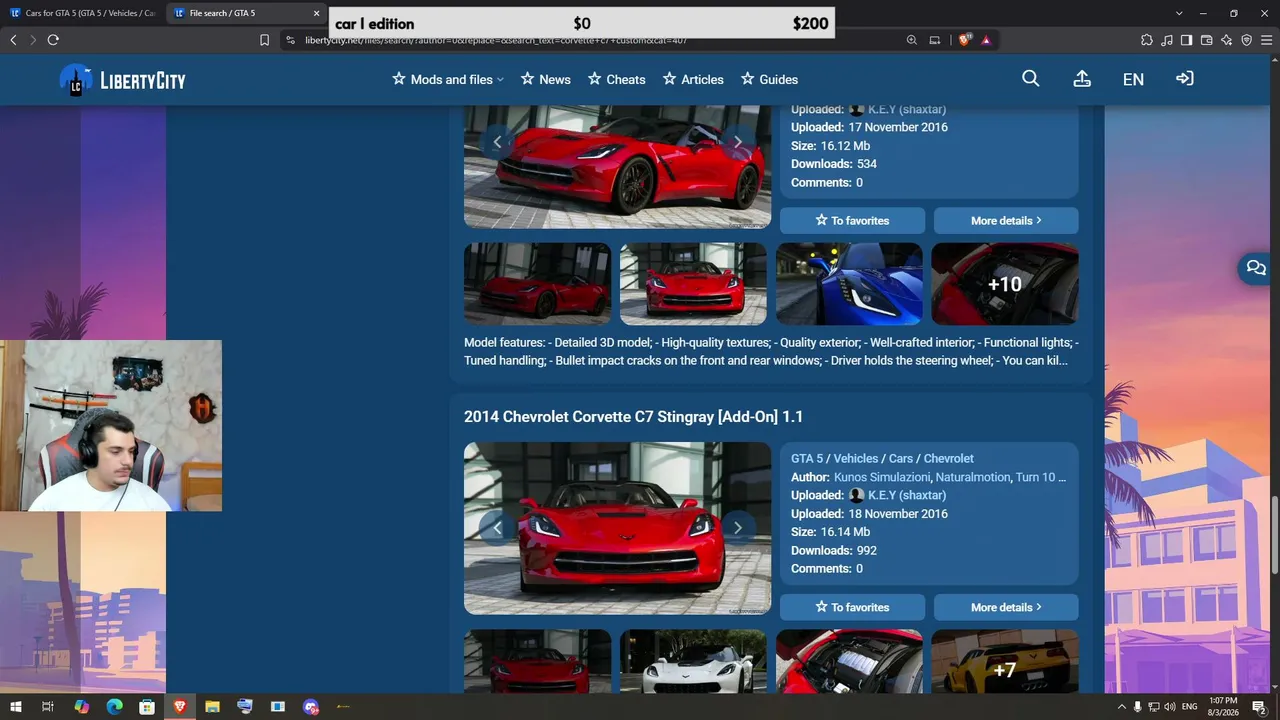Reload the page with the refresh icon
The height and width of the screenshot is (720, 1280).
tap(53, 40)
